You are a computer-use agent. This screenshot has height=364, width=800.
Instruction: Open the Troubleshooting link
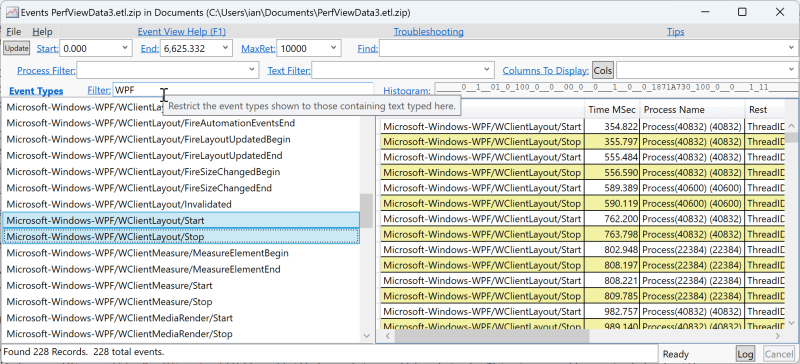(429, 32)
